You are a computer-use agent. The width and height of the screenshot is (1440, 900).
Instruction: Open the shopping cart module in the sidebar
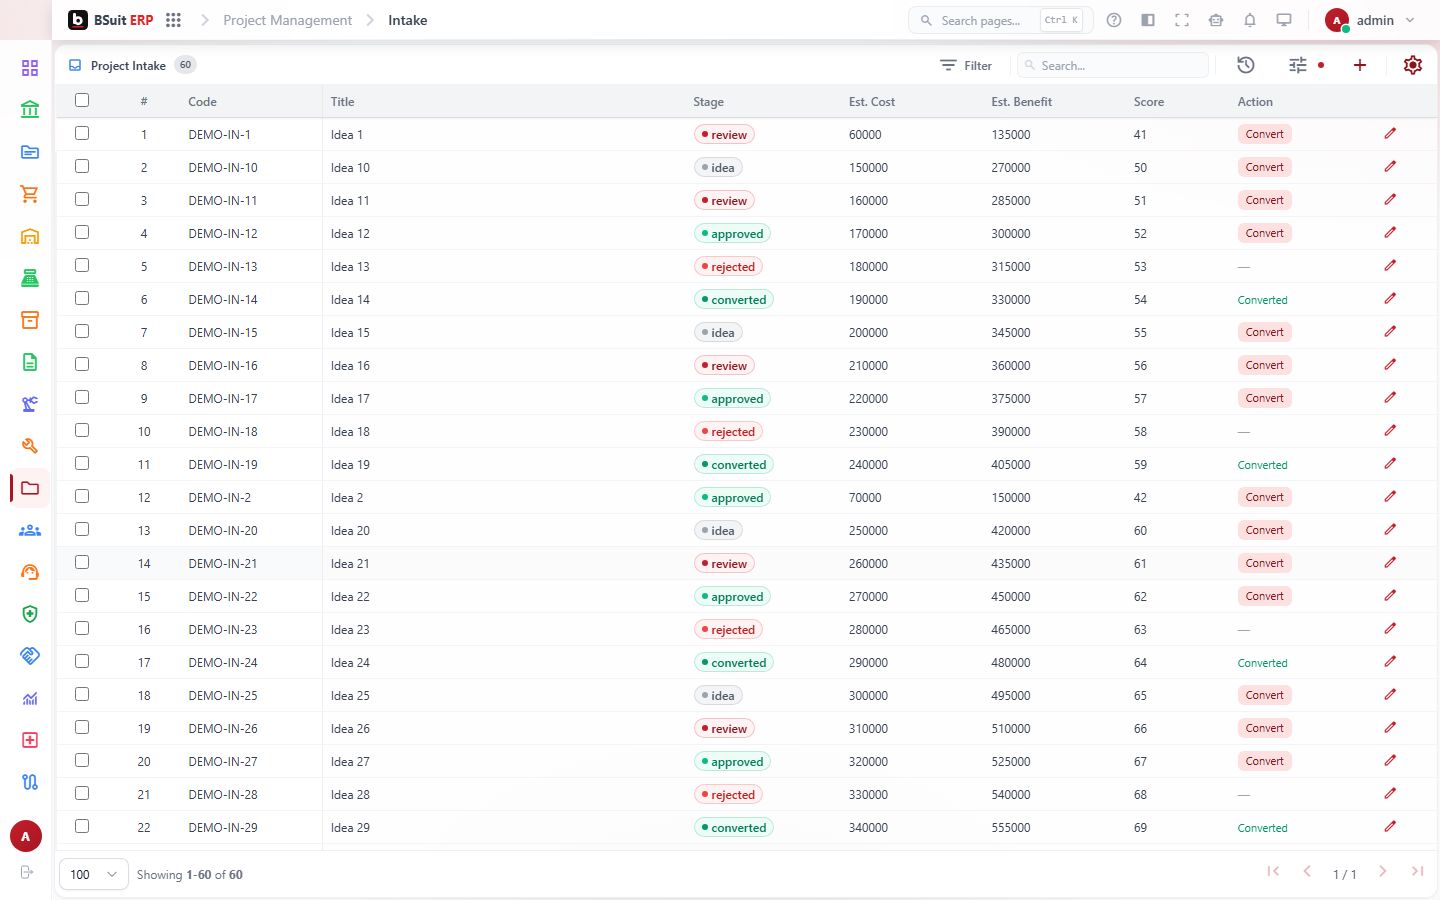click(x=30, y=194)
